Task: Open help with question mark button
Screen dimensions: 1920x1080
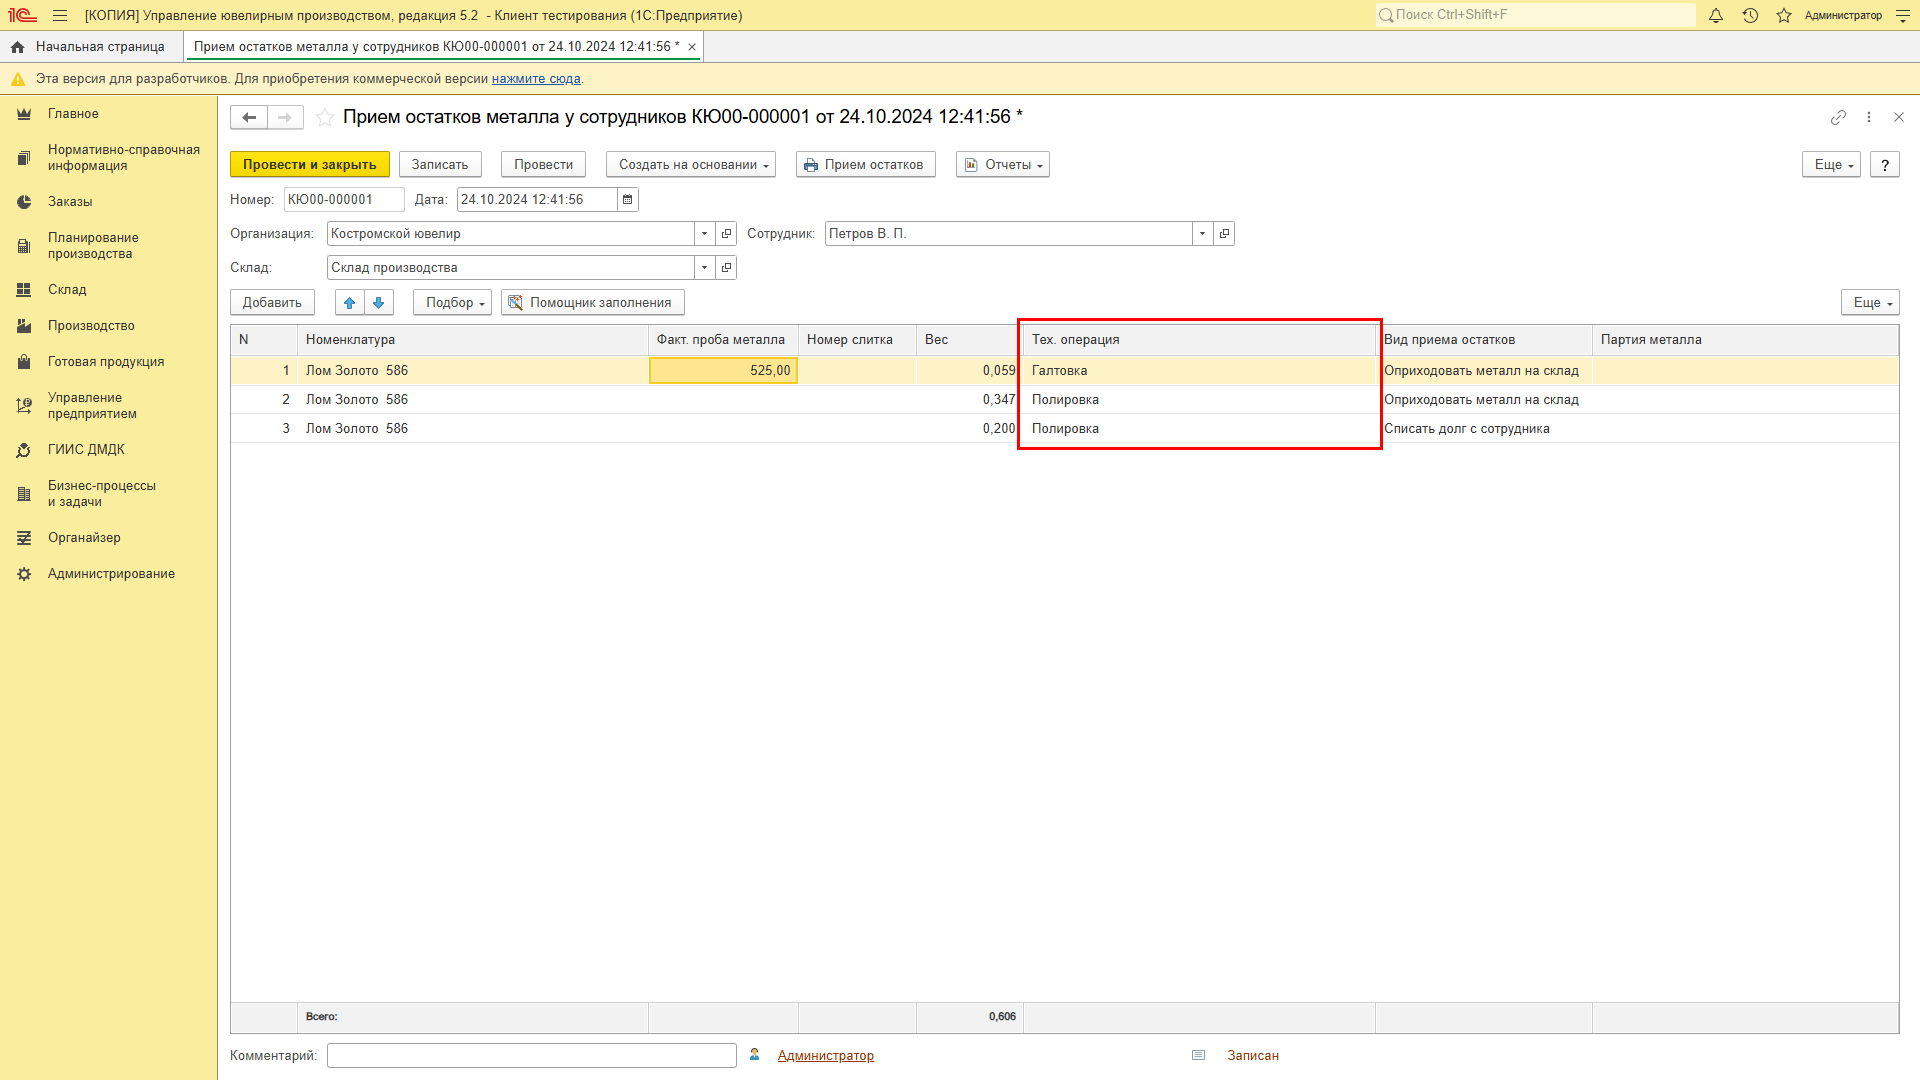Action: 1885,165
